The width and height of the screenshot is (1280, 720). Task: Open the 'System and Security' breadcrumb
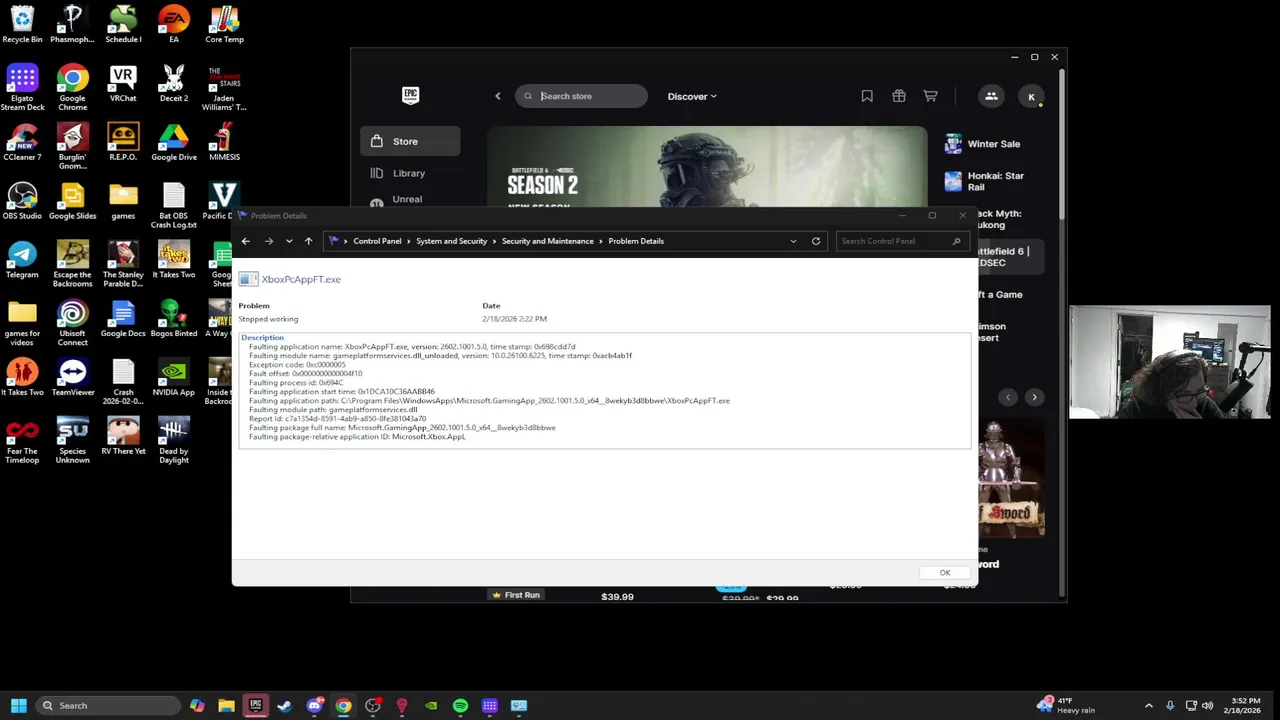click(452, 241)
